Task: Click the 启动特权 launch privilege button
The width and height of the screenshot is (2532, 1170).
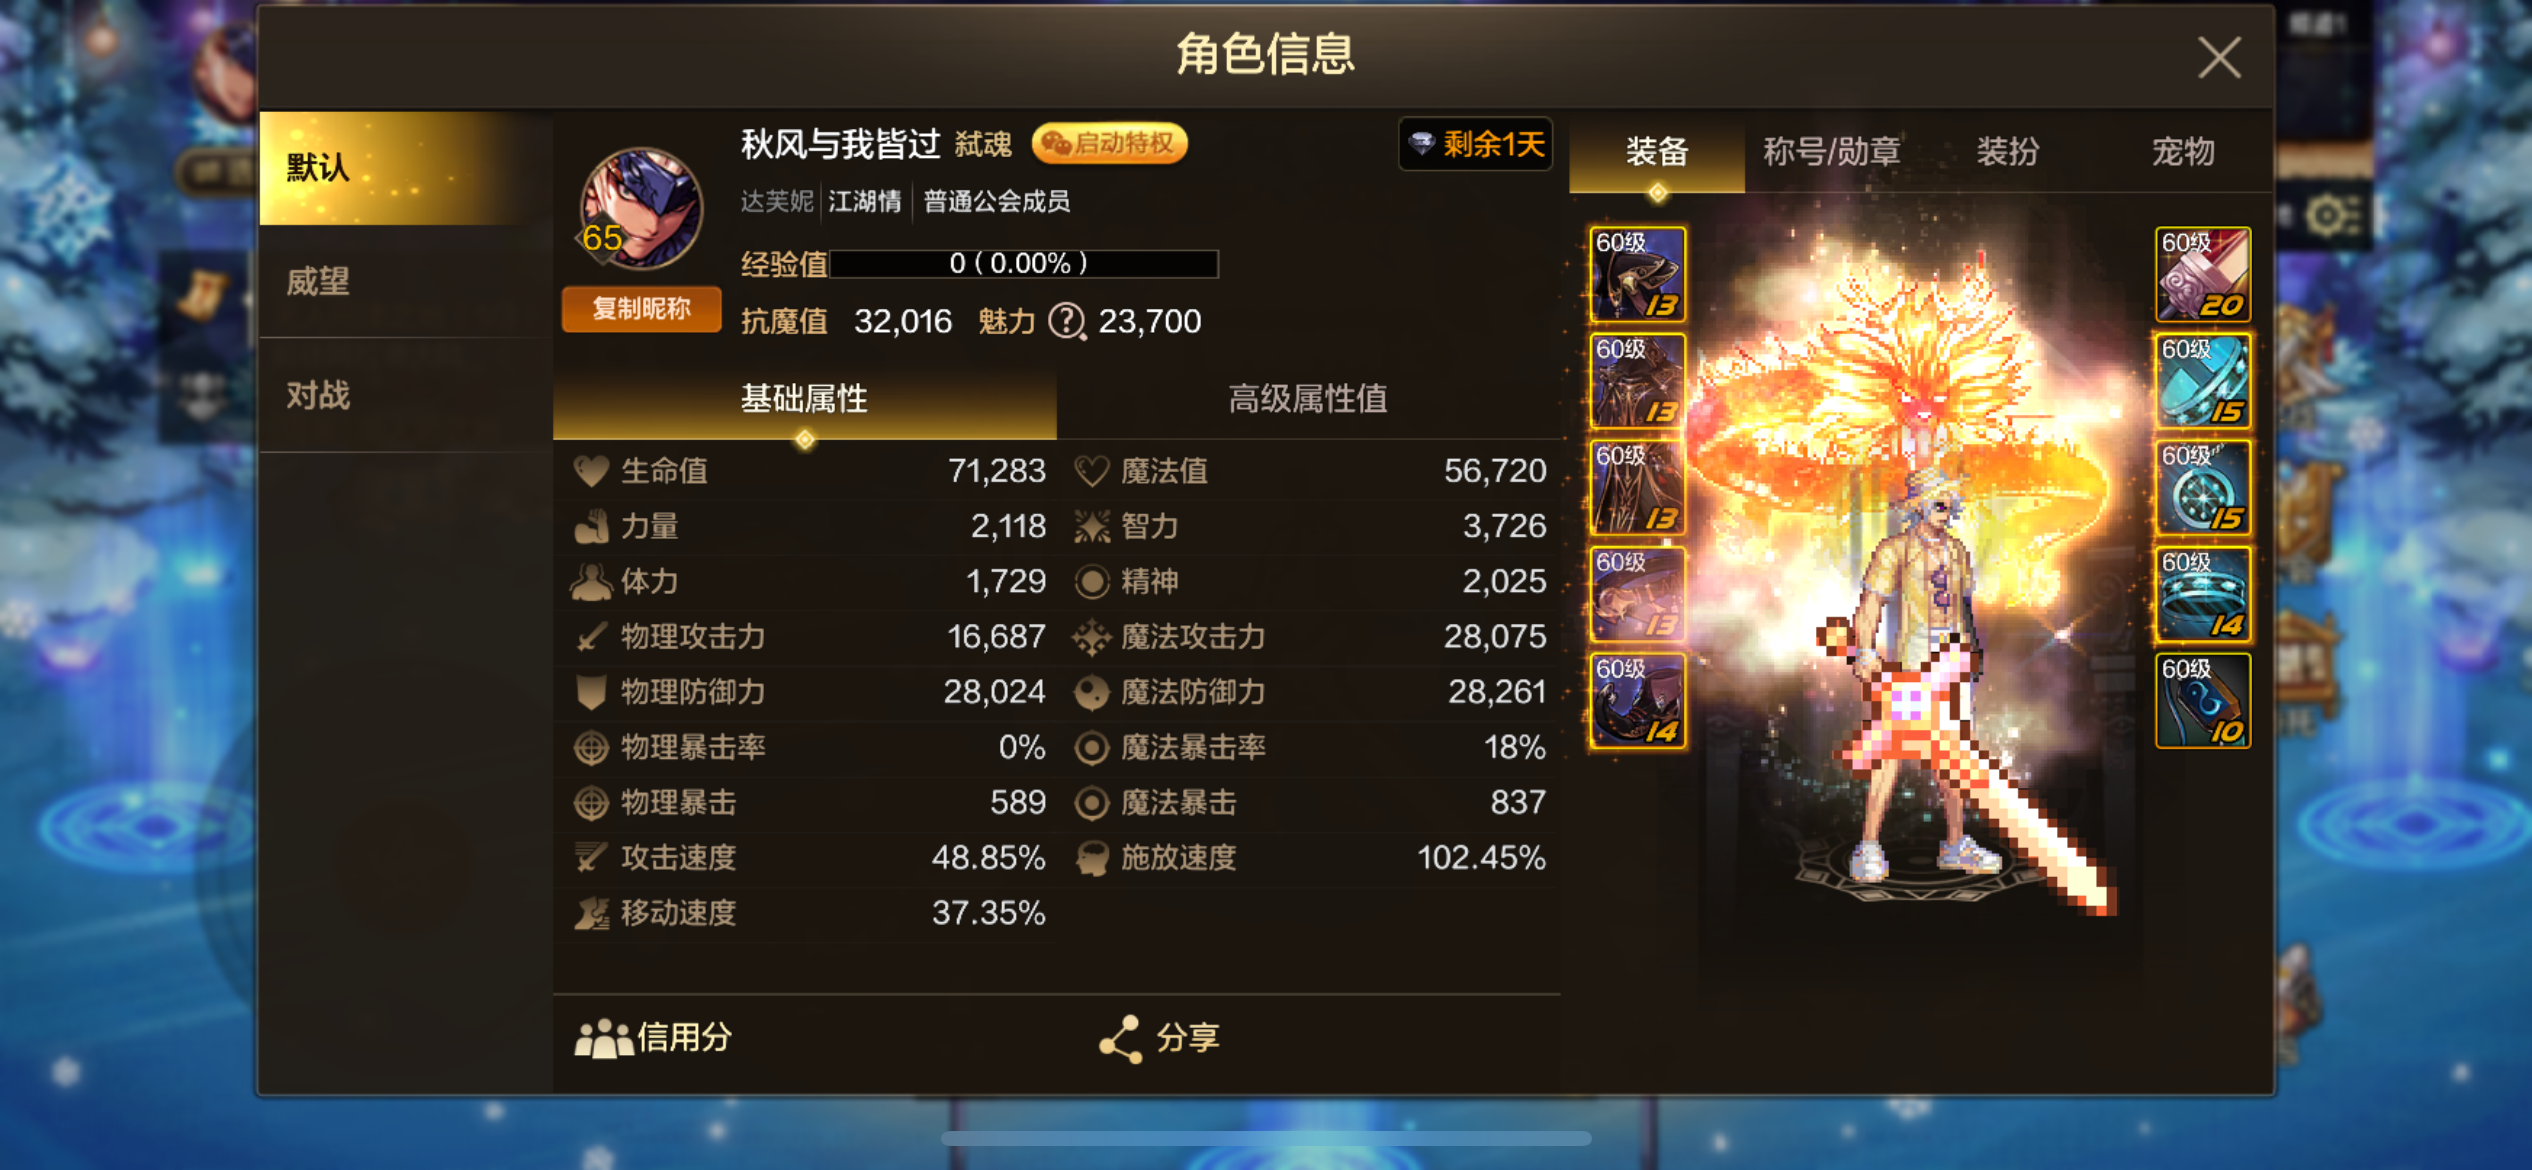Action: point(1110,144)
